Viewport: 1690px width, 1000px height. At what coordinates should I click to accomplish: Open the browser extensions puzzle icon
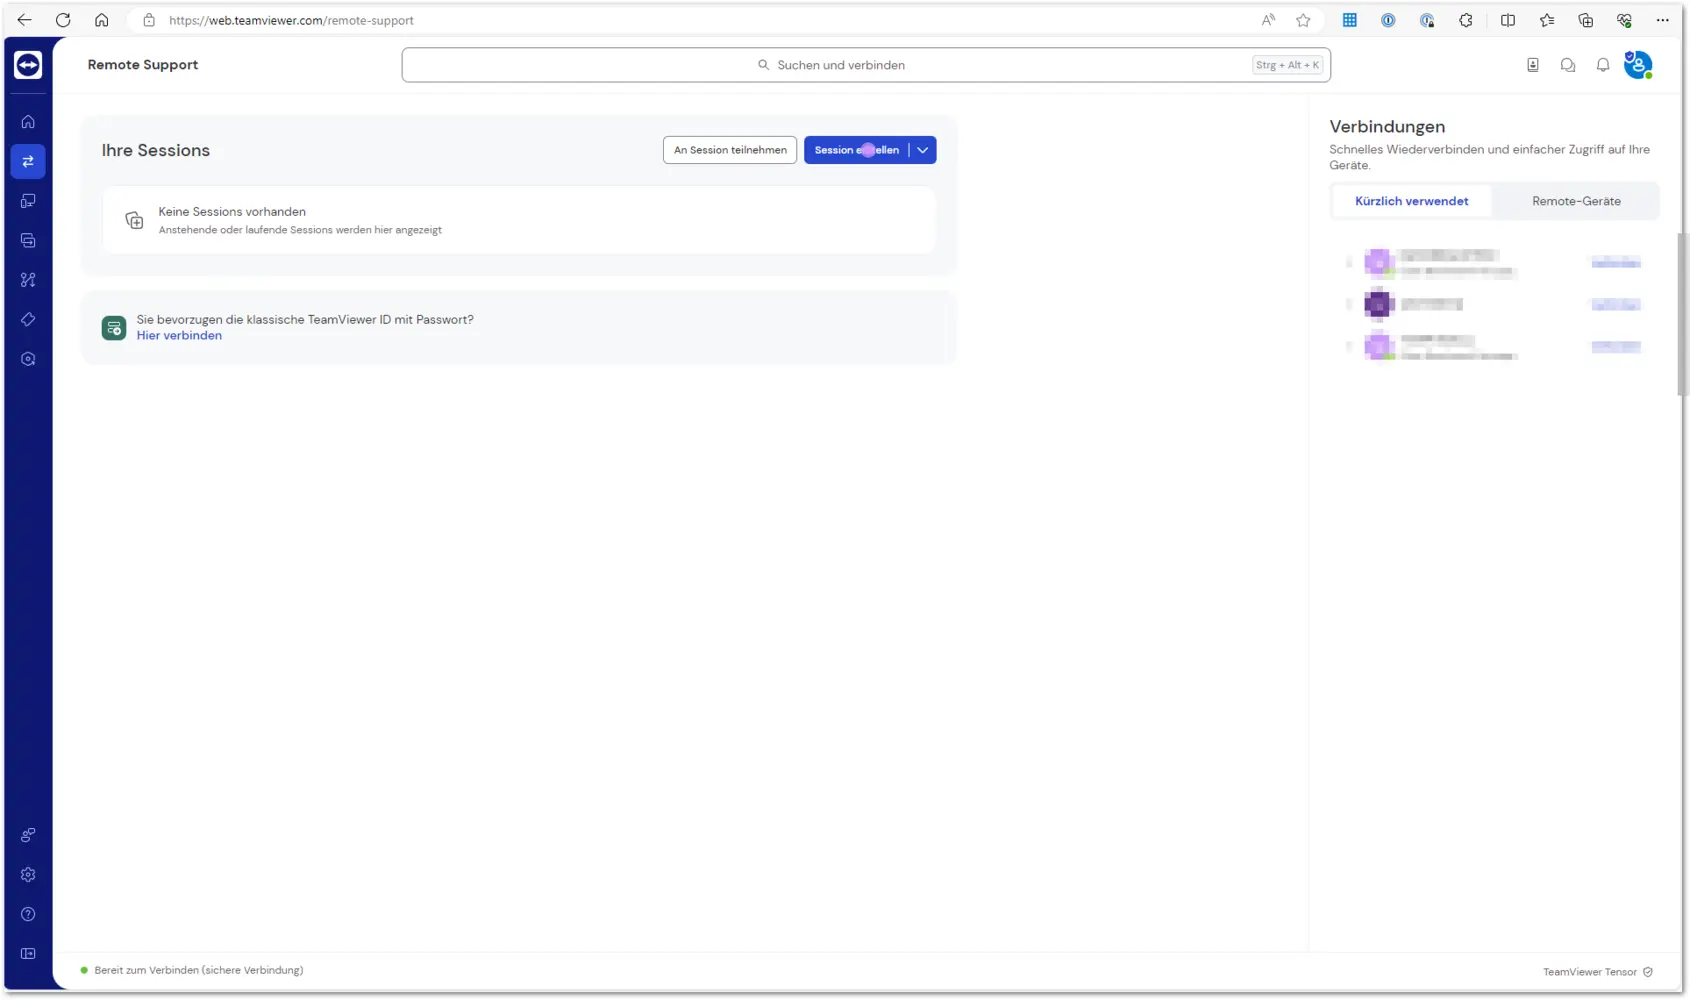click(x=1466, y=20)
